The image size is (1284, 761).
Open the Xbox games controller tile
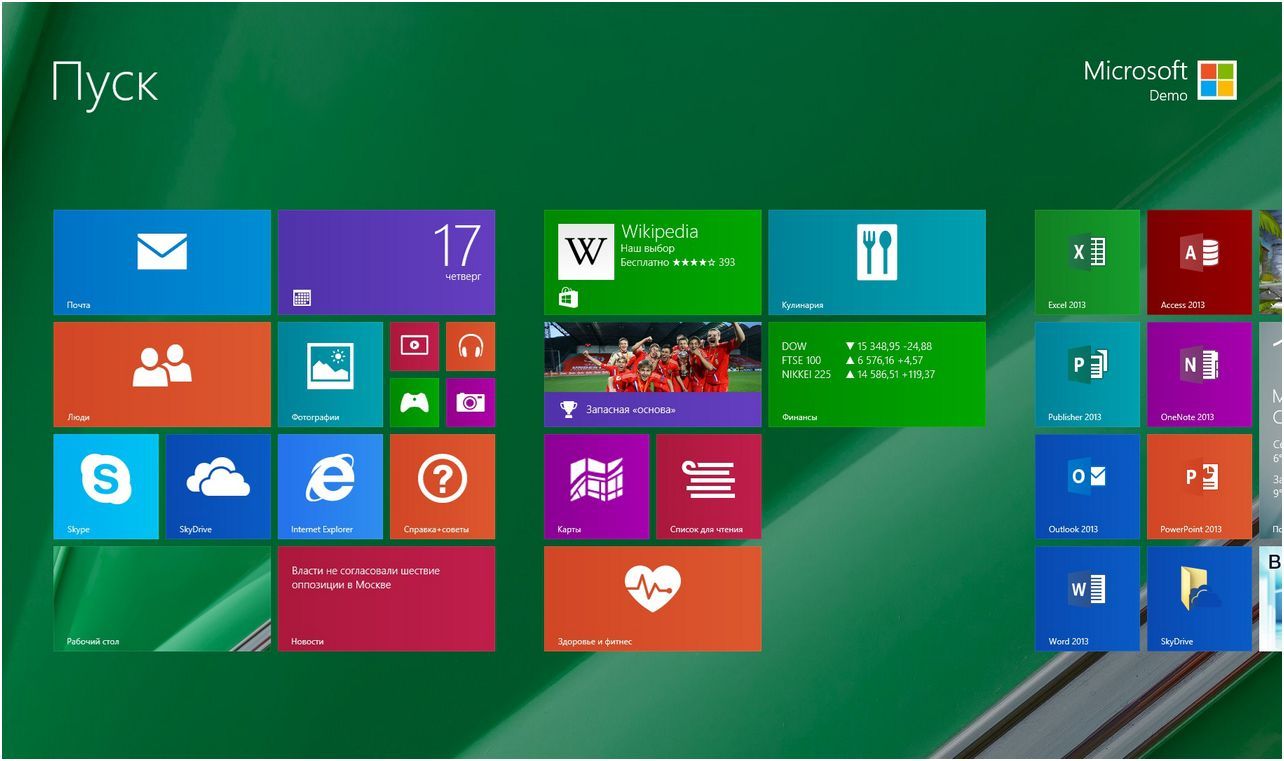pos(414,402)
